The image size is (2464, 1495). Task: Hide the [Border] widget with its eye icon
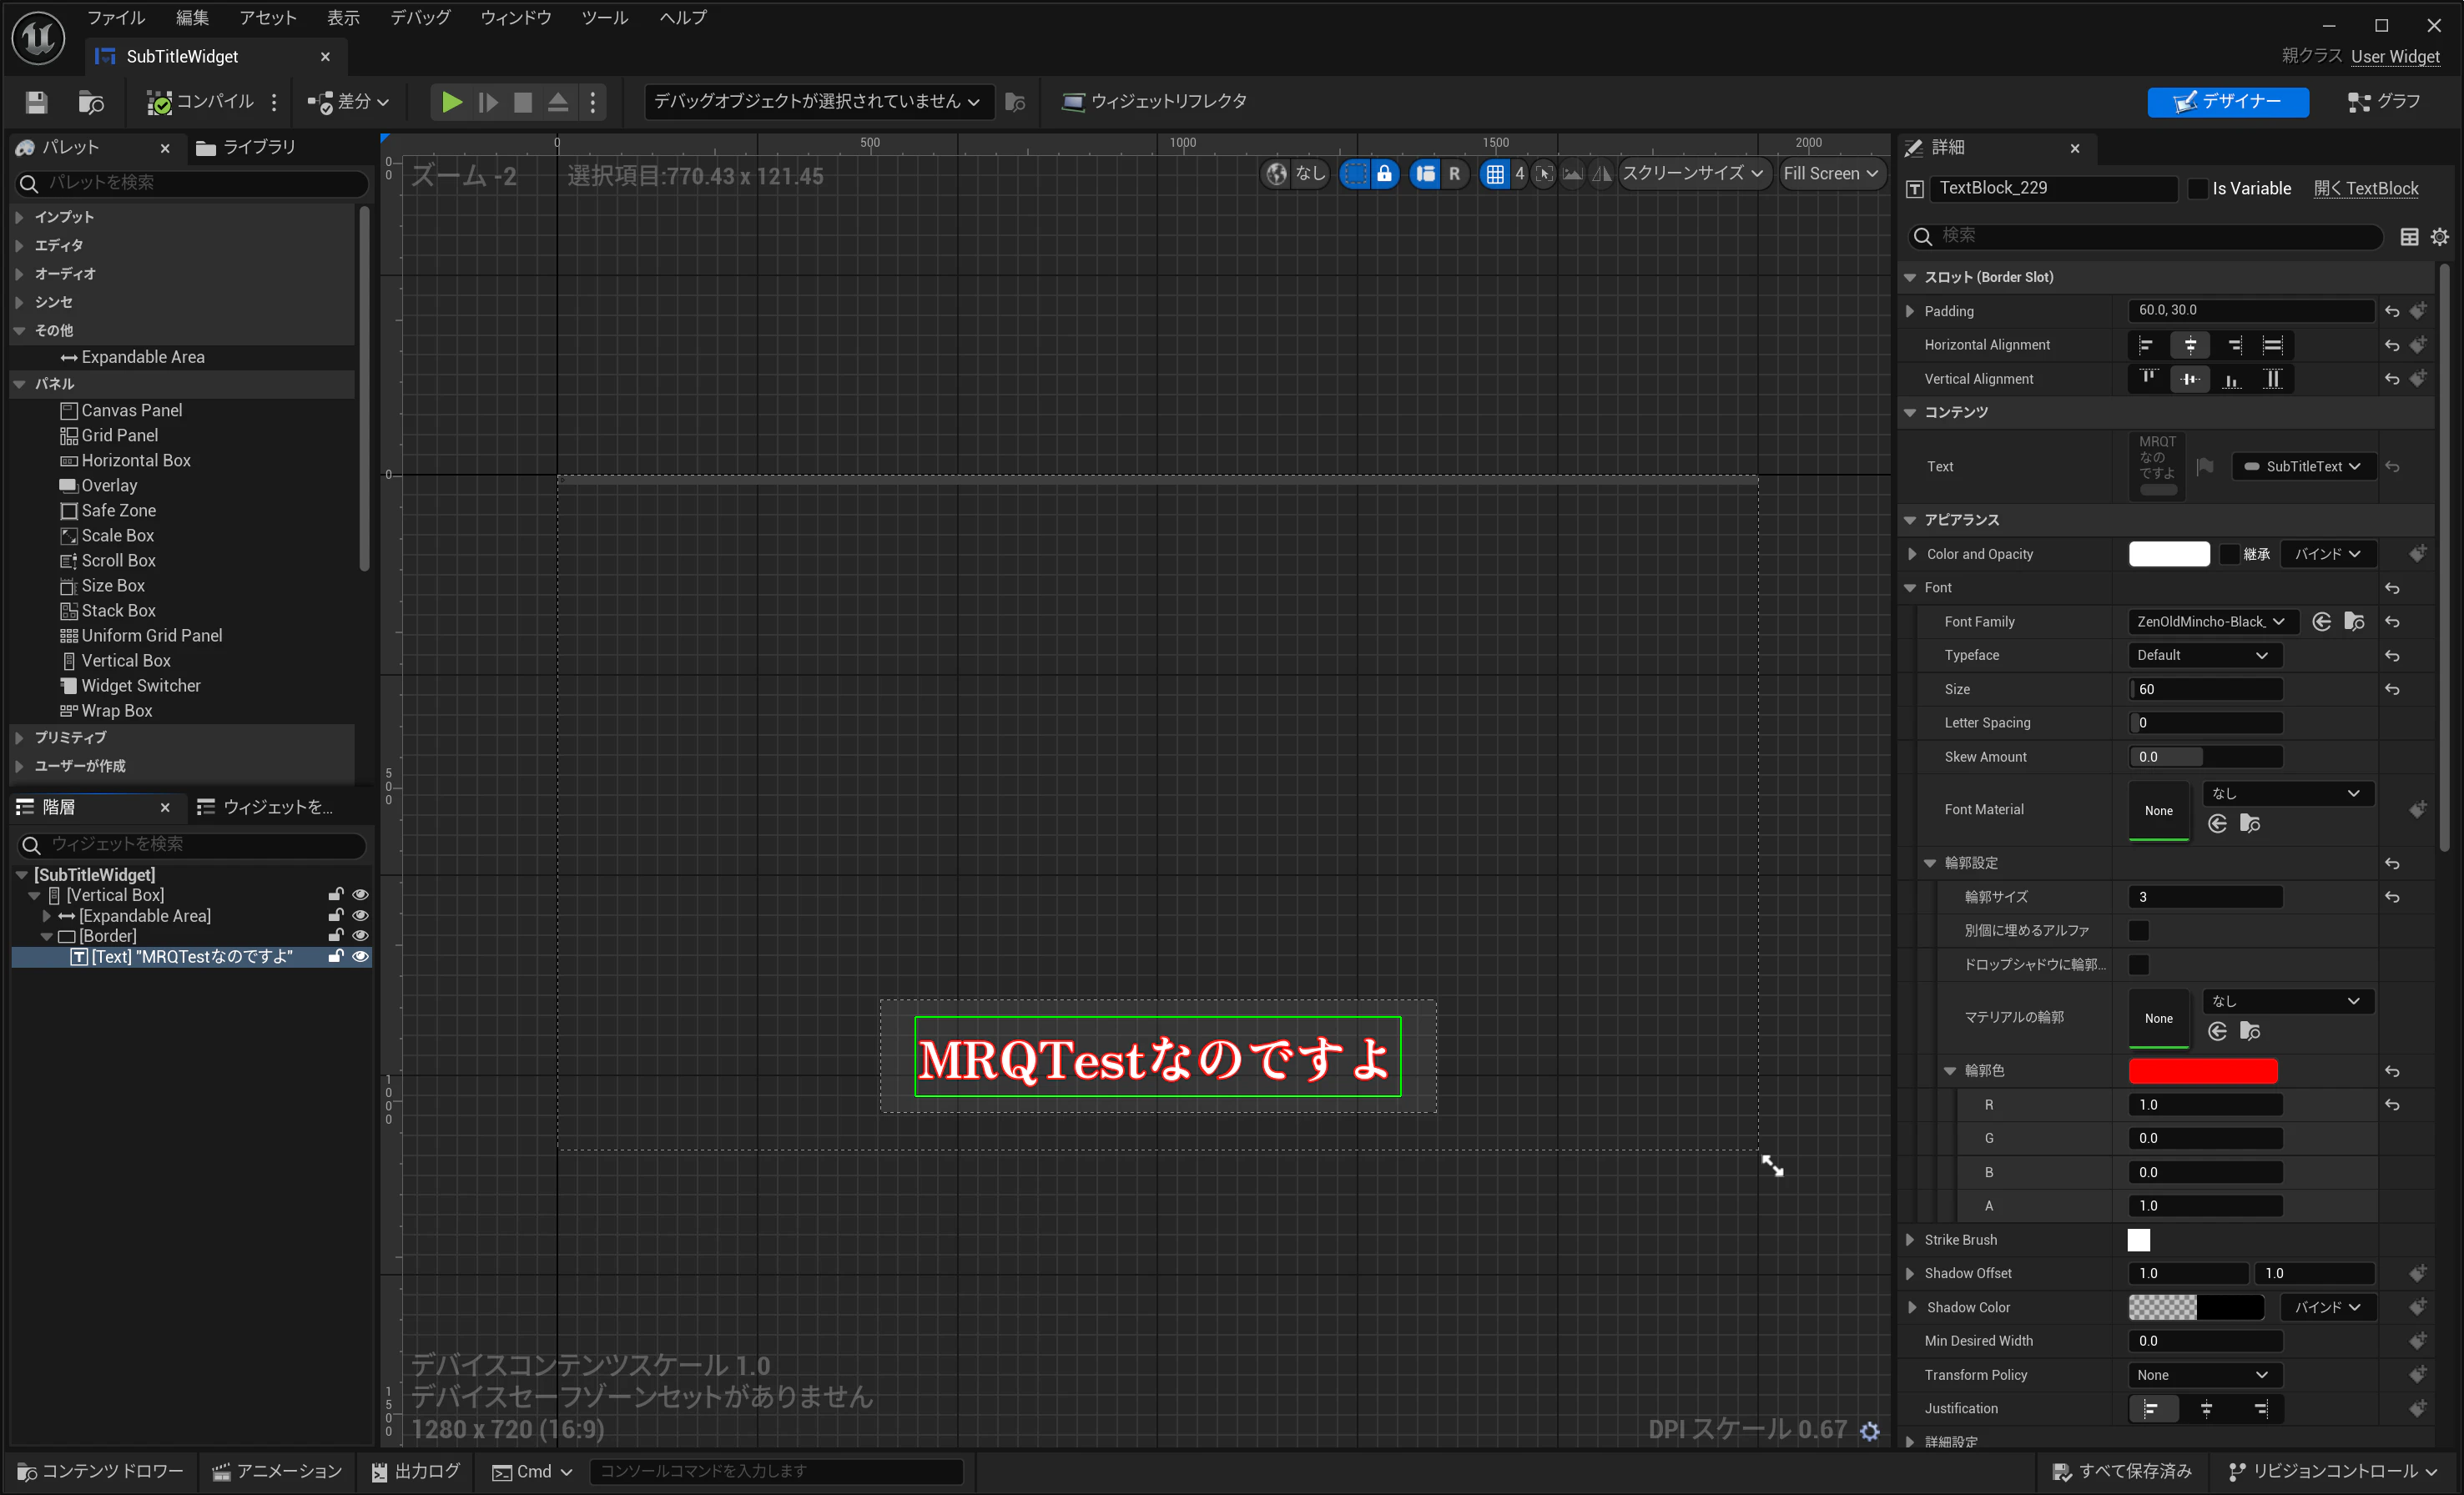pyautogui.click(x=360, y=936)
